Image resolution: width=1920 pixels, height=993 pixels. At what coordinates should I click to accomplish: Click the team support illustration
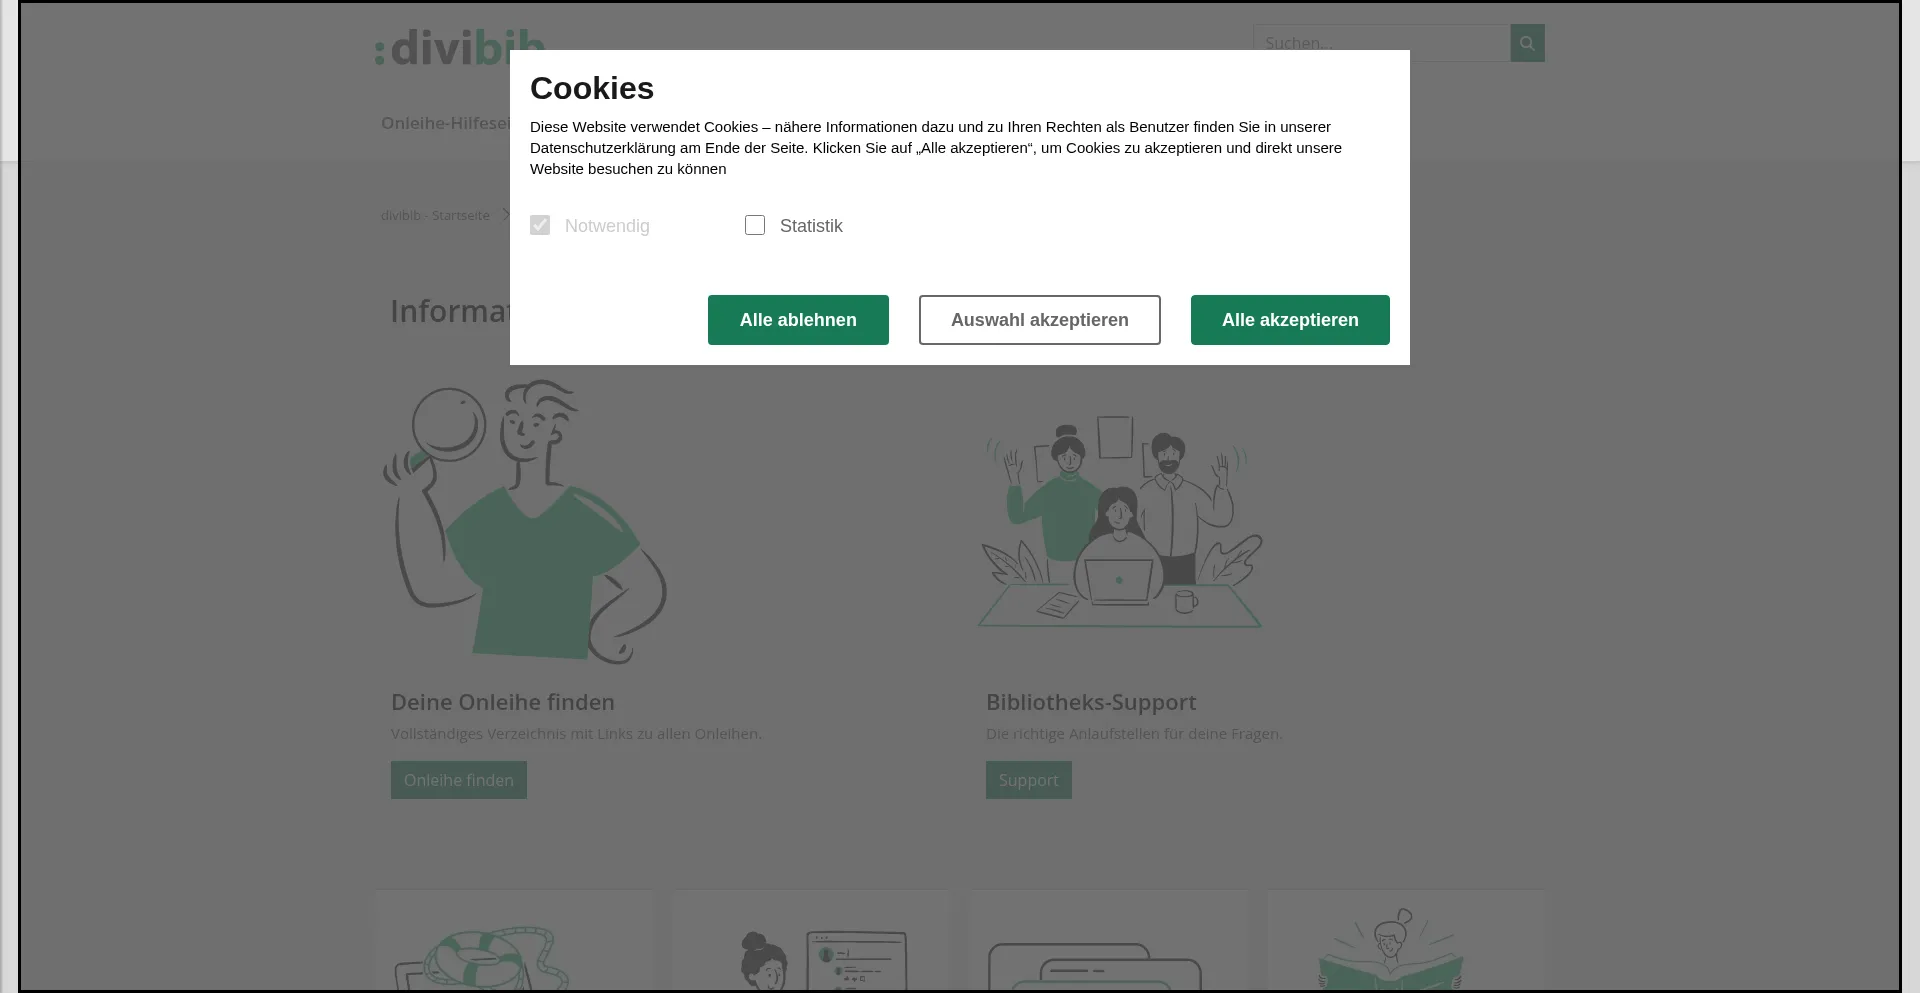1120,521
